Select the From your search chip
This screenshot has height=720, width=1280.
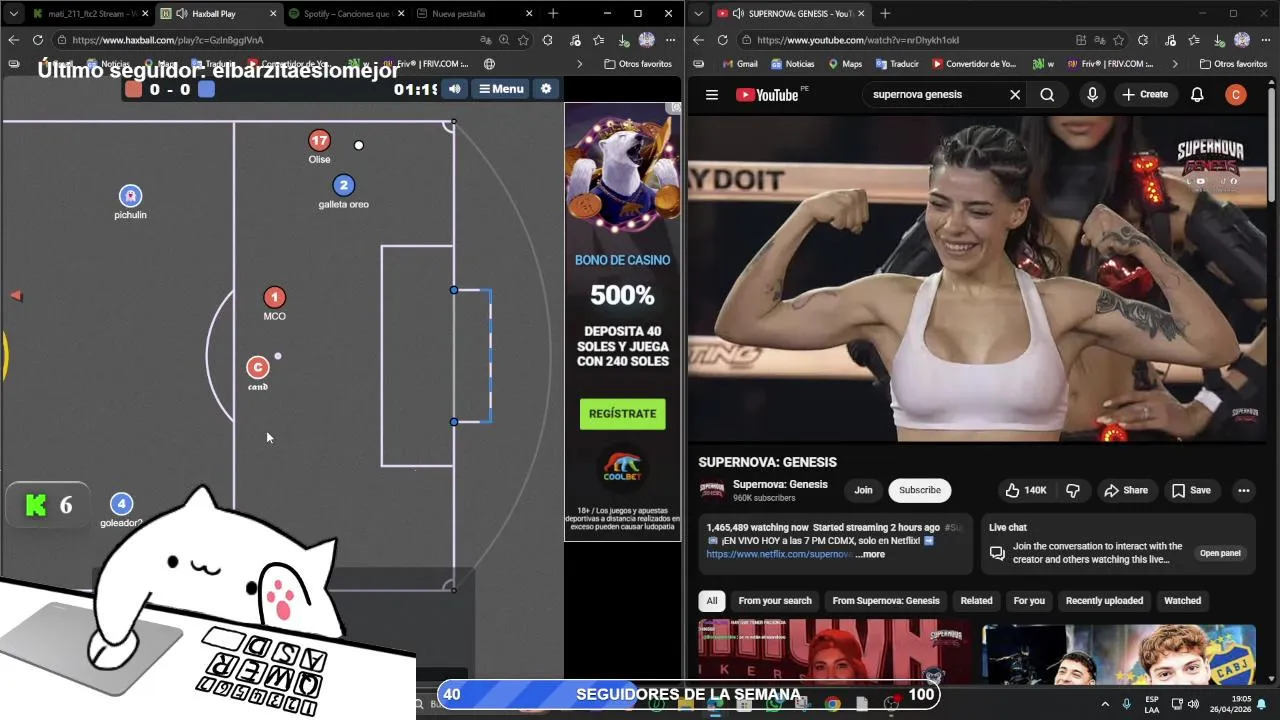775,601
